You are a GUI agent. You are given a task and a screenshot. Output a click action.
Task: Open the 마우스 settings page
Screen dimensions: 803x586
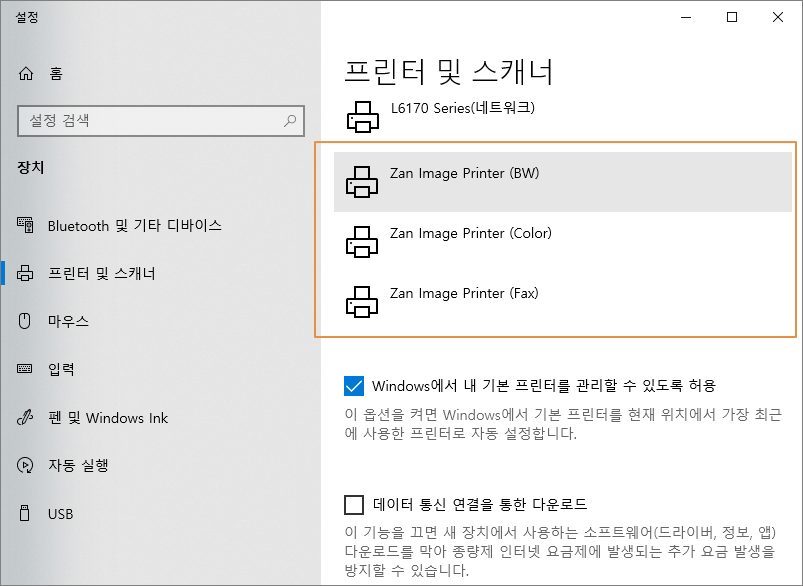[69, 321]
